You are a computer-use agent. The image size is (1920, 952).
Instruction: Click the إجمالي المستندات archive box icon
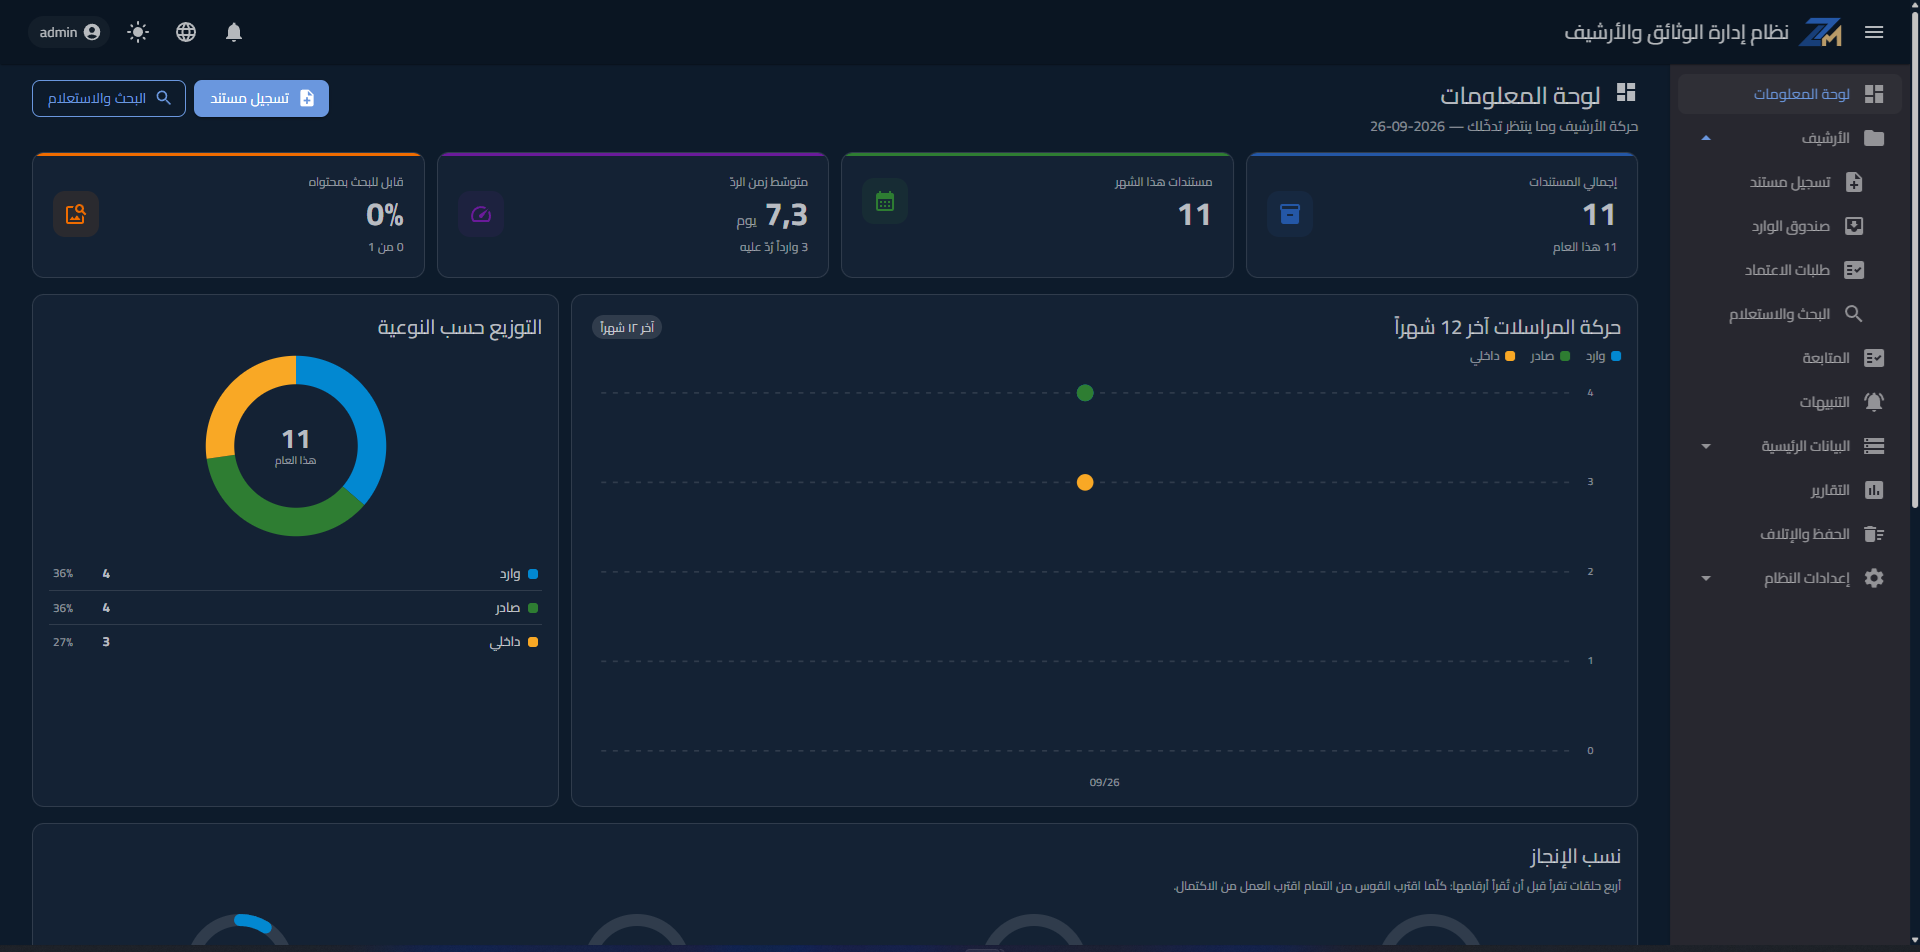tap(1290, 214)
